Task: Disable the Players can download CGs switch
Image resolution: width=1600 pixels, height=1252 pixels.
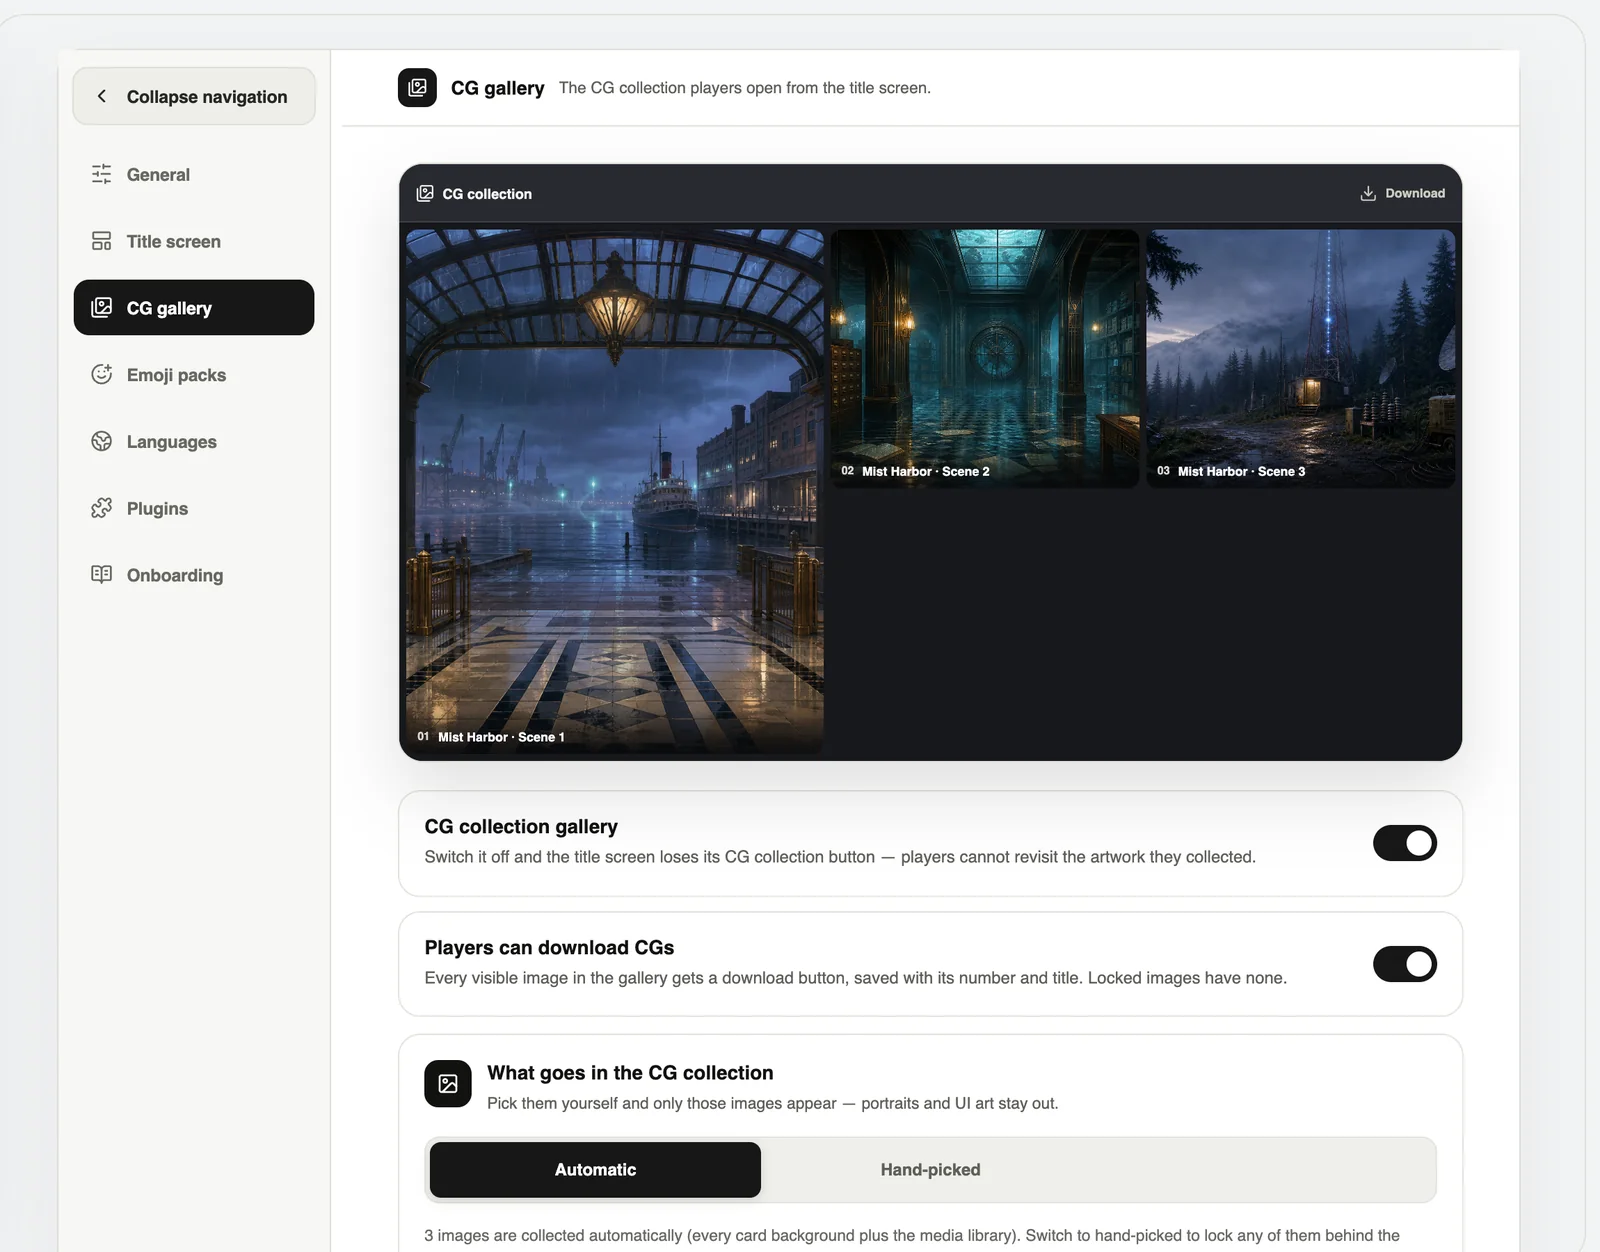Action: [1405, 964]
